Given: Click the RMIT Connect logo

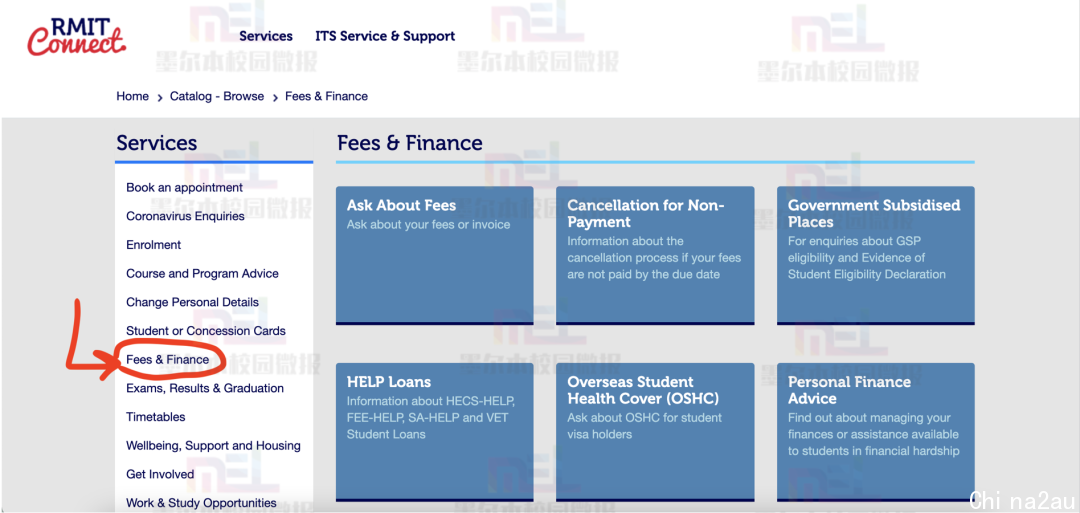Looking at the screenshot, I should pos(76,36).
